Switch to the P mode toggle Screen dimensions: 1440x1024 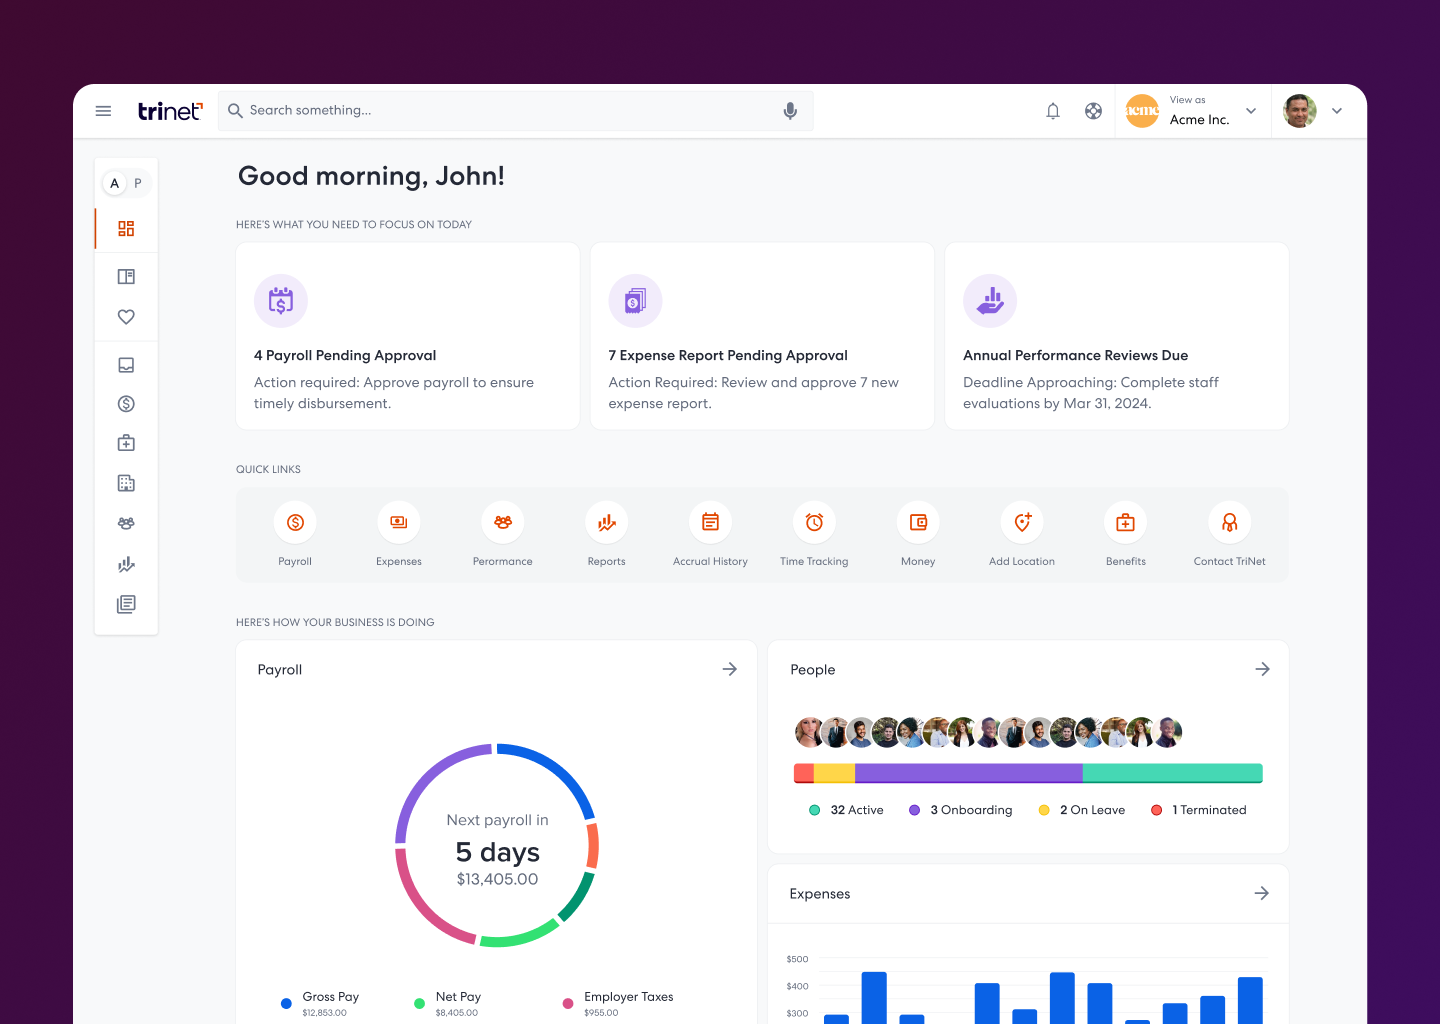point(138,183)
